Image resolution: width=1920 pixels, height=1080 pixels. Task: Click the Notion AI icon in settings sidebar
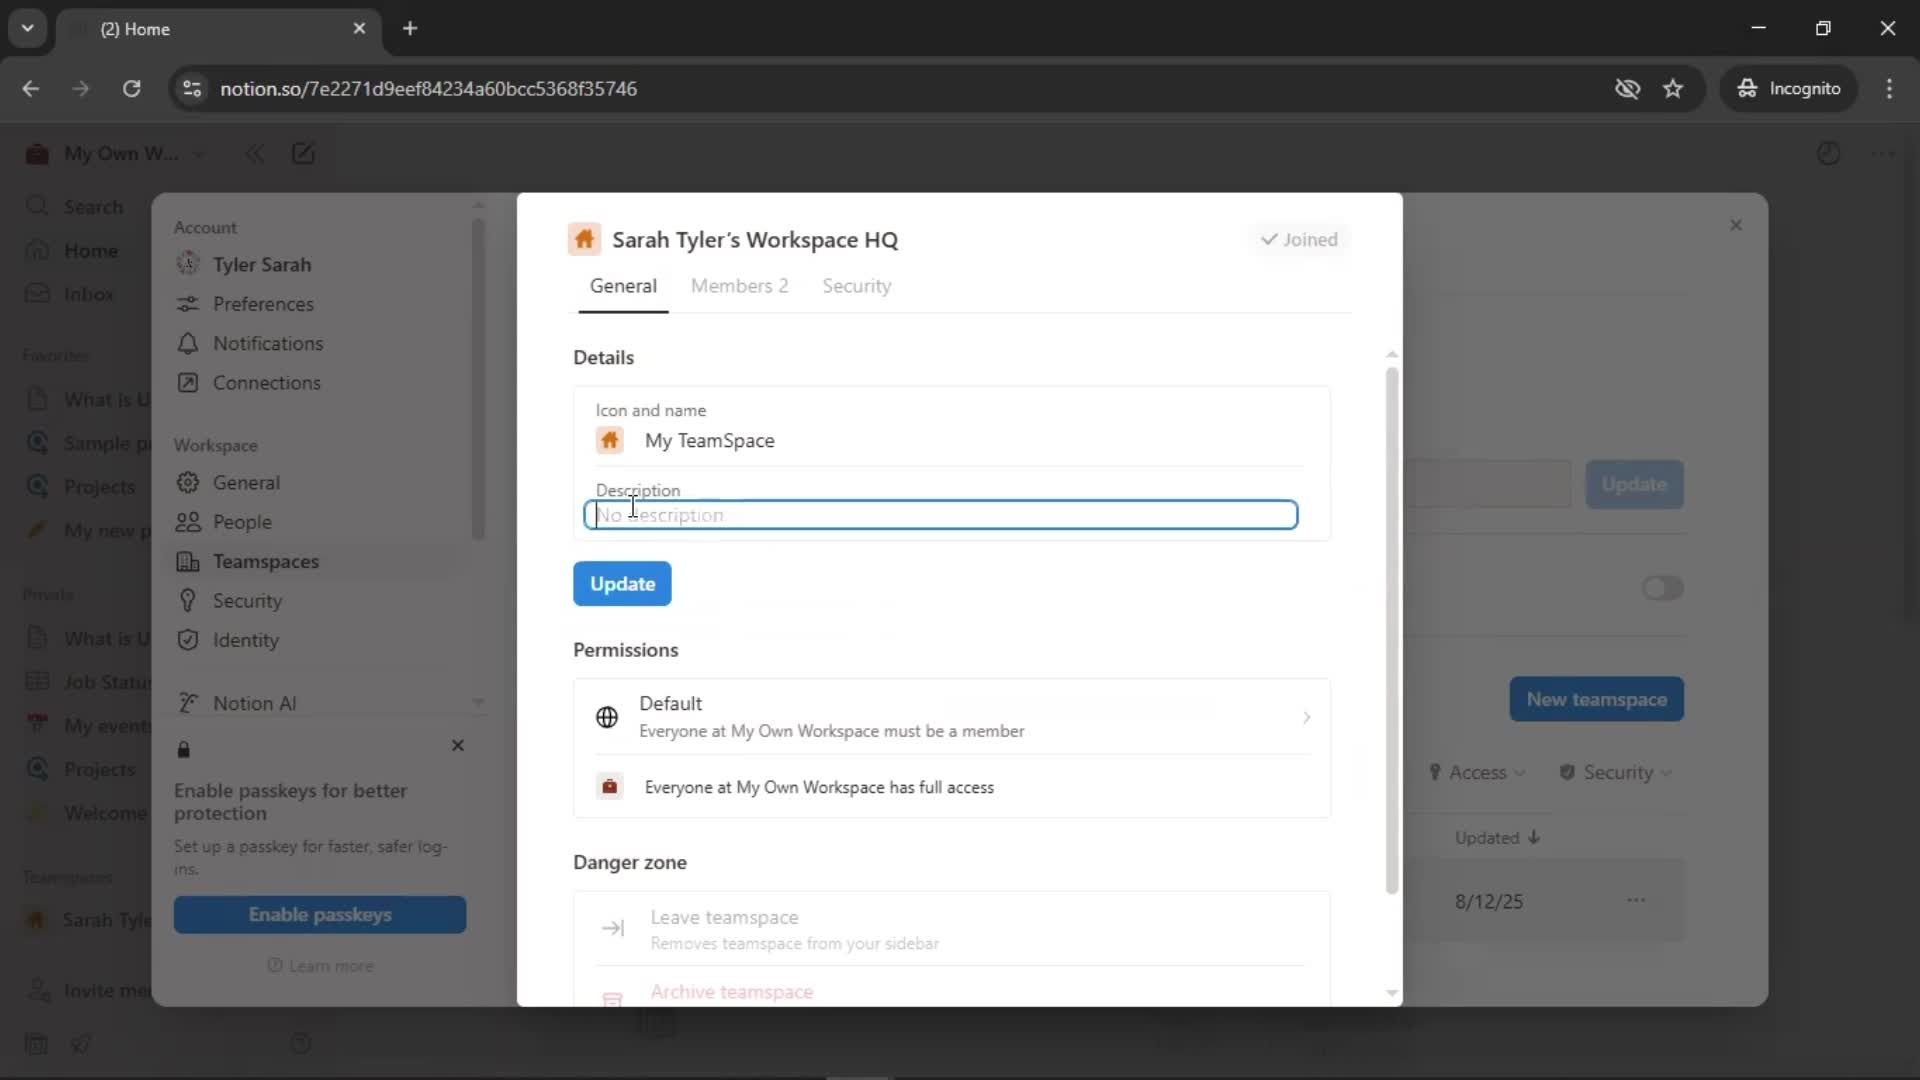coord(188,703)
